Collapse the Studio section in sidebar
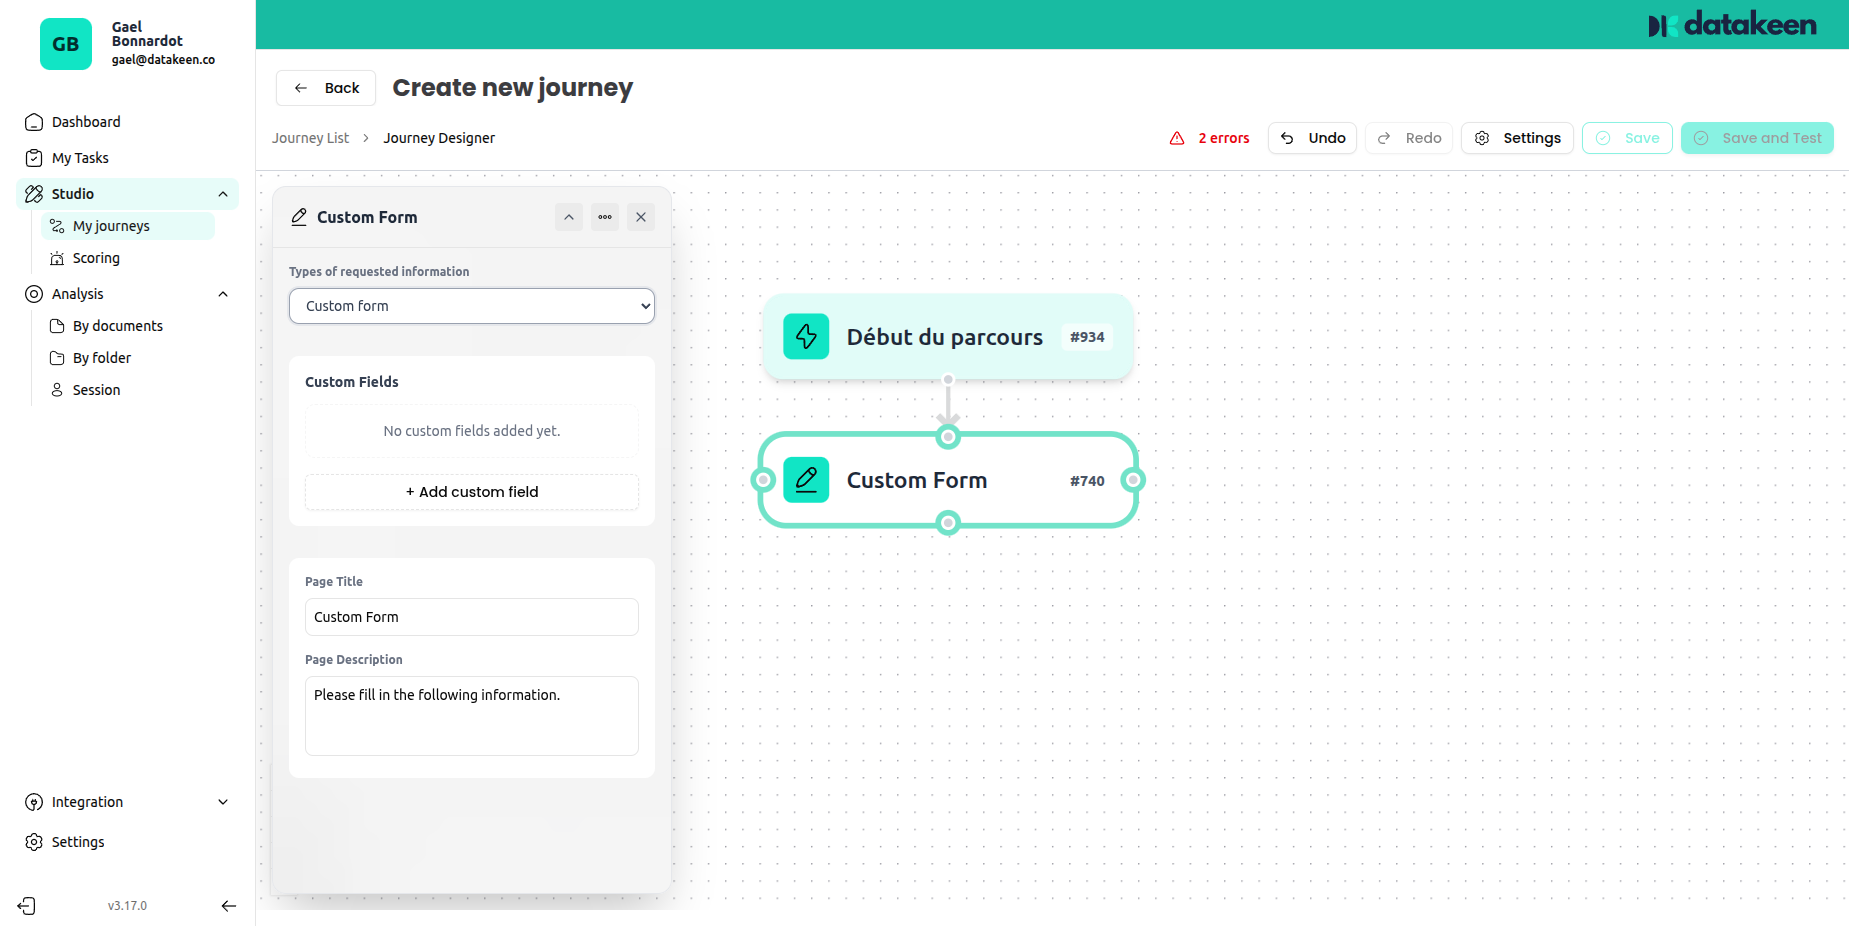 click(x=223, y=194)
